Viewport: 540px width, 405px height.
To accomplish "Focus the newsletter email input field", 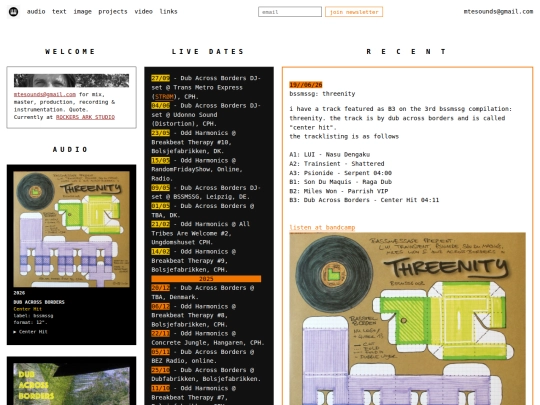I will (x=290, y=12).
